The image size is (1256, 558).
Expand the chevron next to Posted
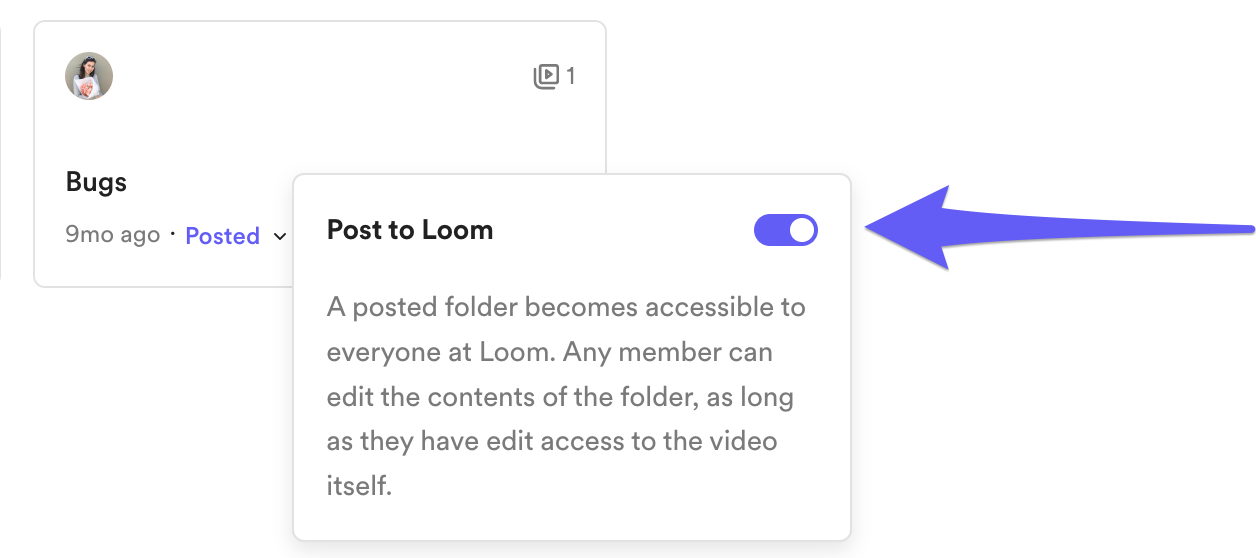(280, 237)
